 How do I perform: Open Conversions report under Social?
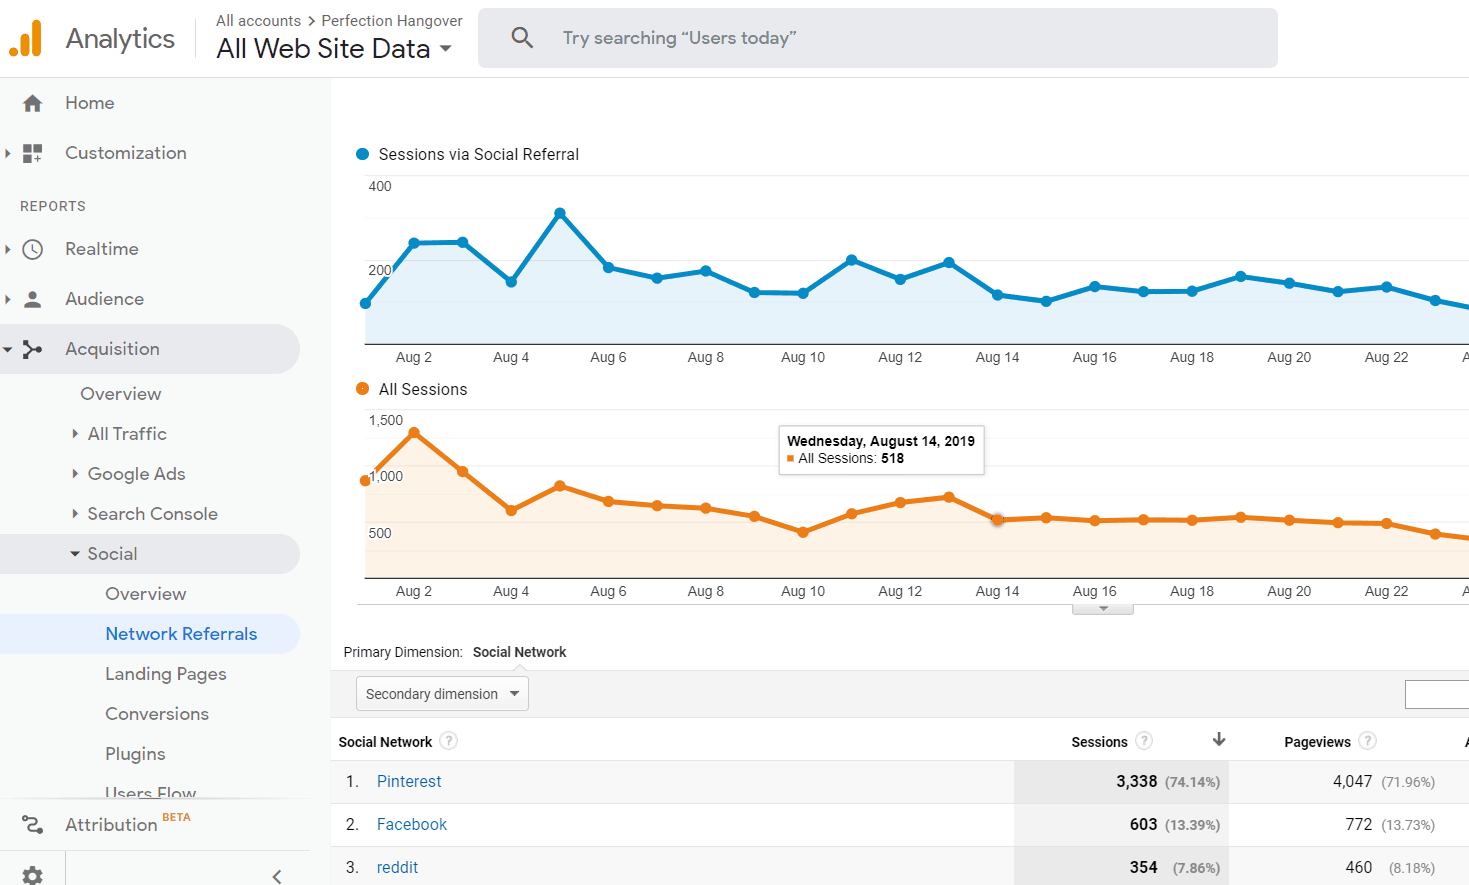pyautogui.click(x=157, y=714)
